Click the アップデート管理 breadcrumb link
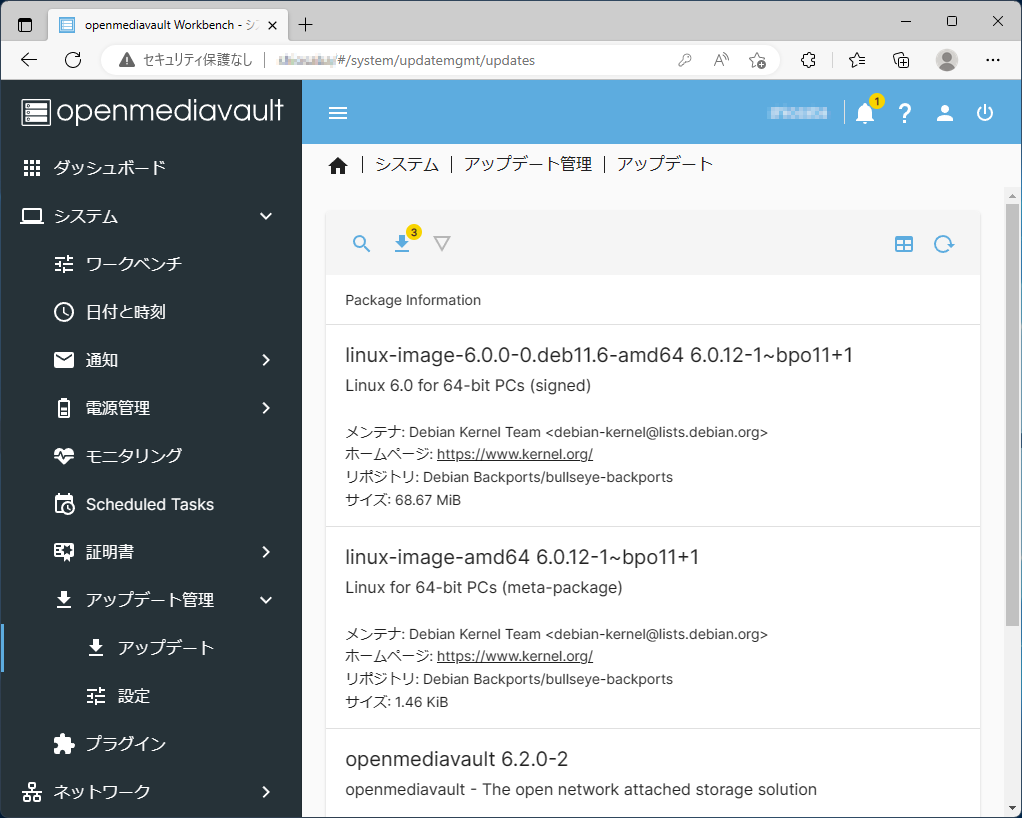The width and height of the screenshot is (1022, 818). 528,165
